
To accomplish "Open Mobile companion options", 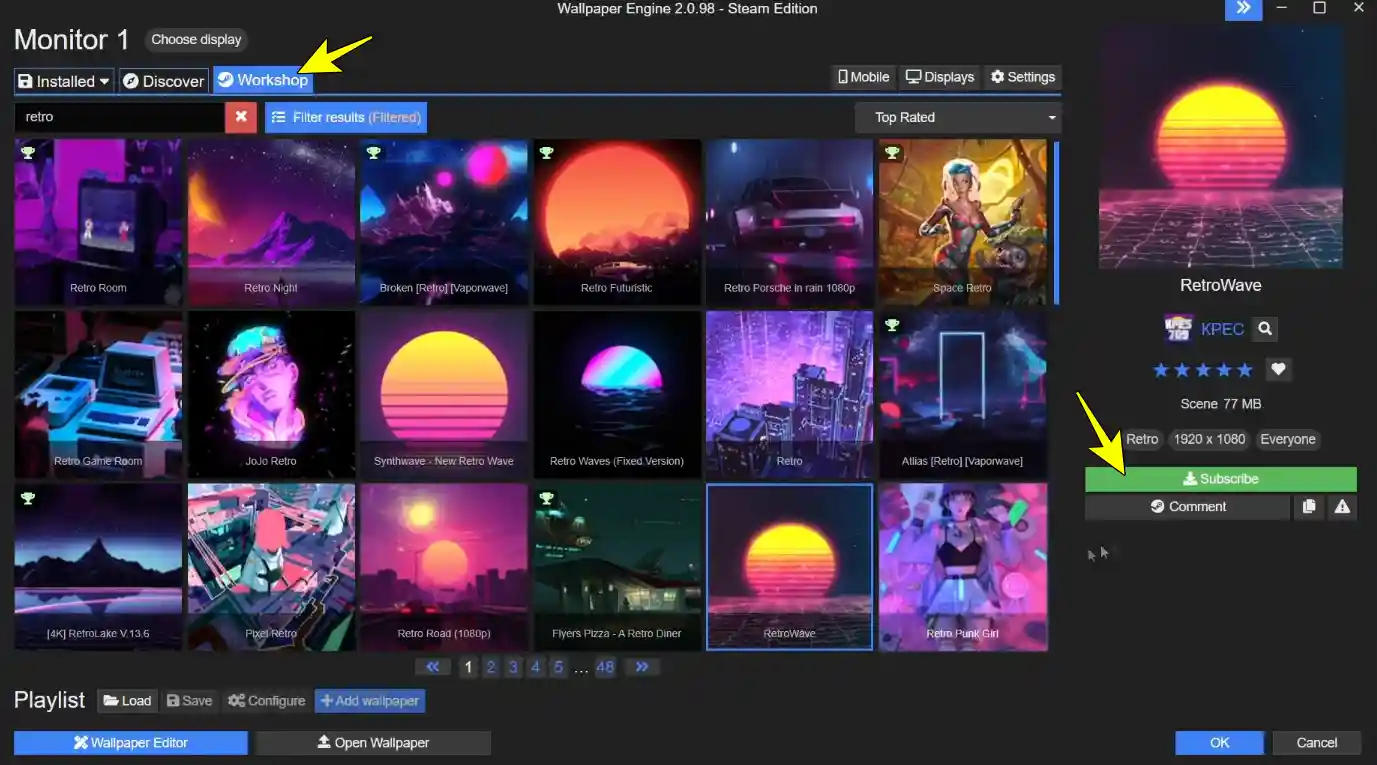I will (x=862, y=76).
